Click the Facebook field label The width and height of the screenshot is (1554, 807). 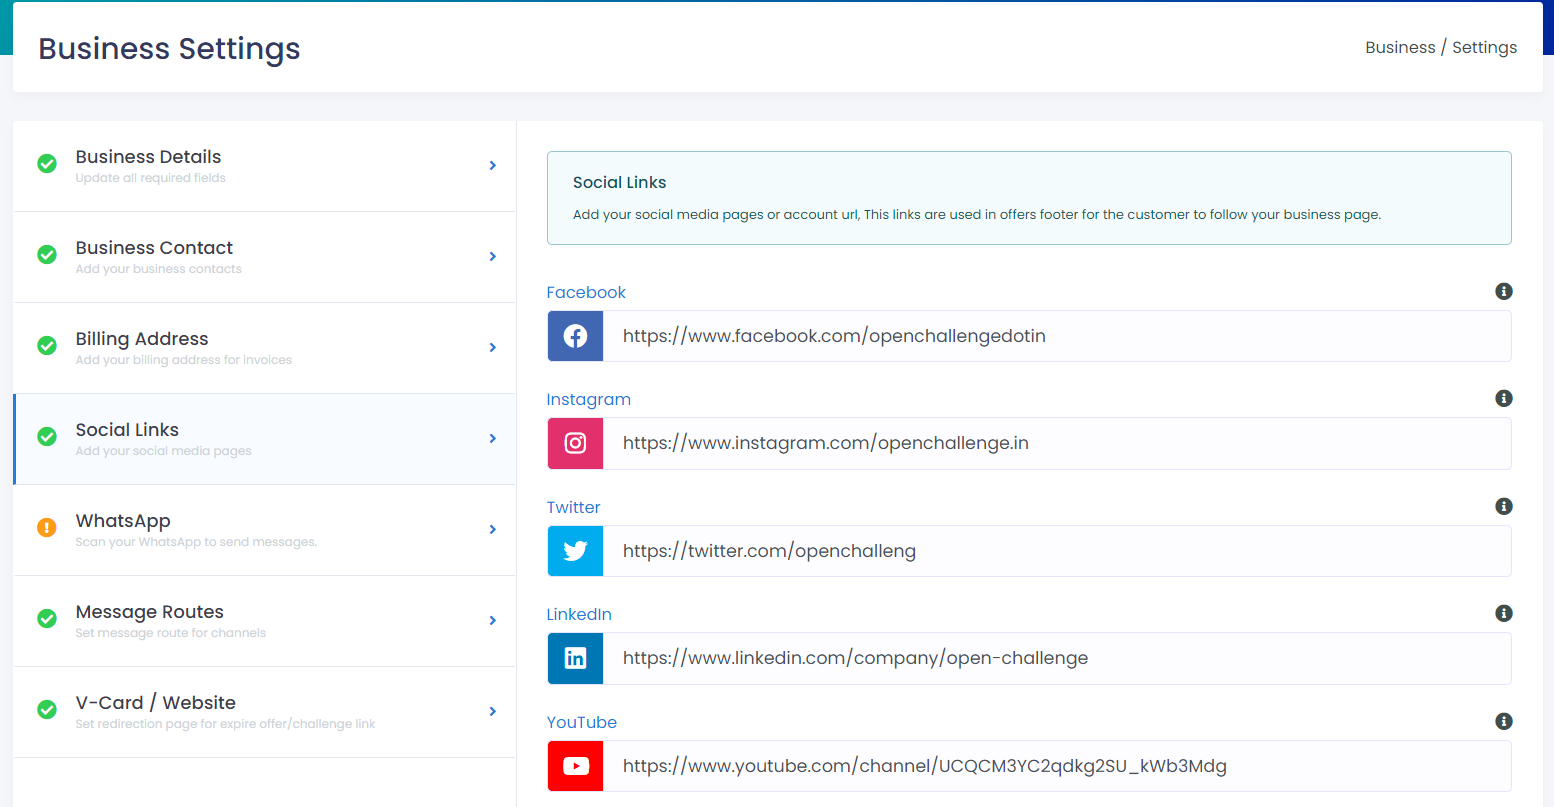coord(586,292)
